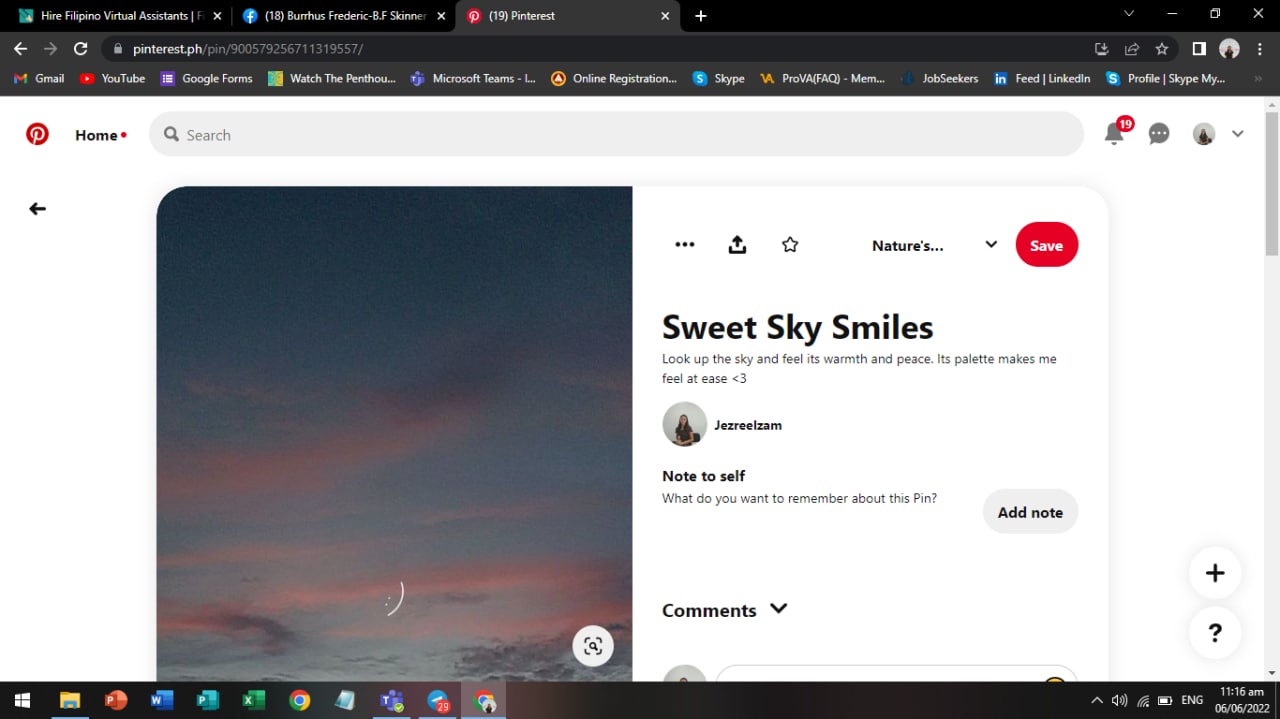The image size is (1280, 719).
Task: Open Jezreelzam's profile avatar
Action: [x=685, y=425]
